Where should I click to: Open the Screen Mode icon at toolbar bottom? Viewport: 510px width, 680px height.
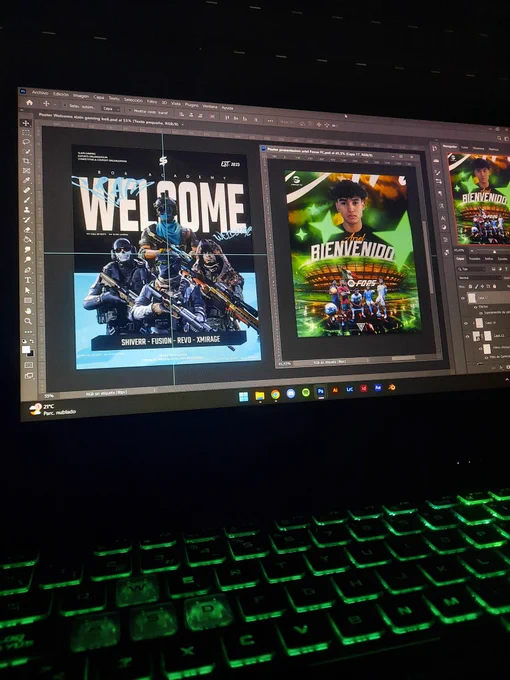pos(29,376)
